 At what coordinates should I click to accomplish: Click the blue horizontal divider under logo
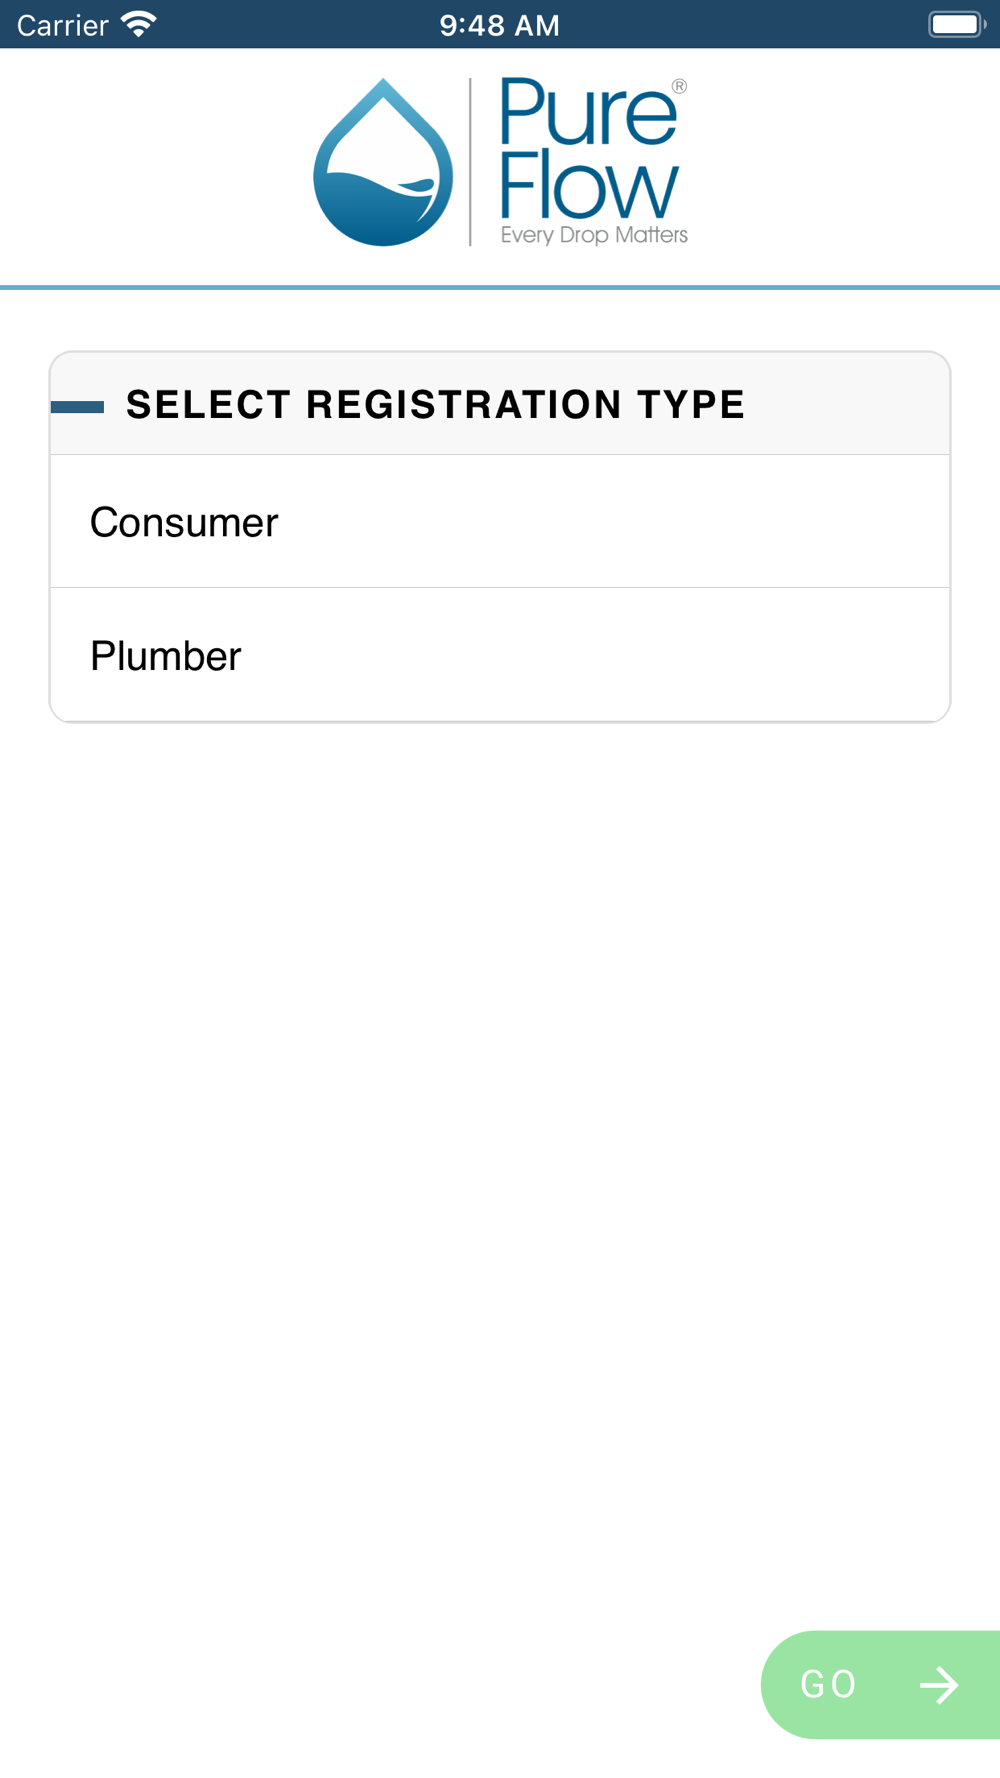click(500, 288)
